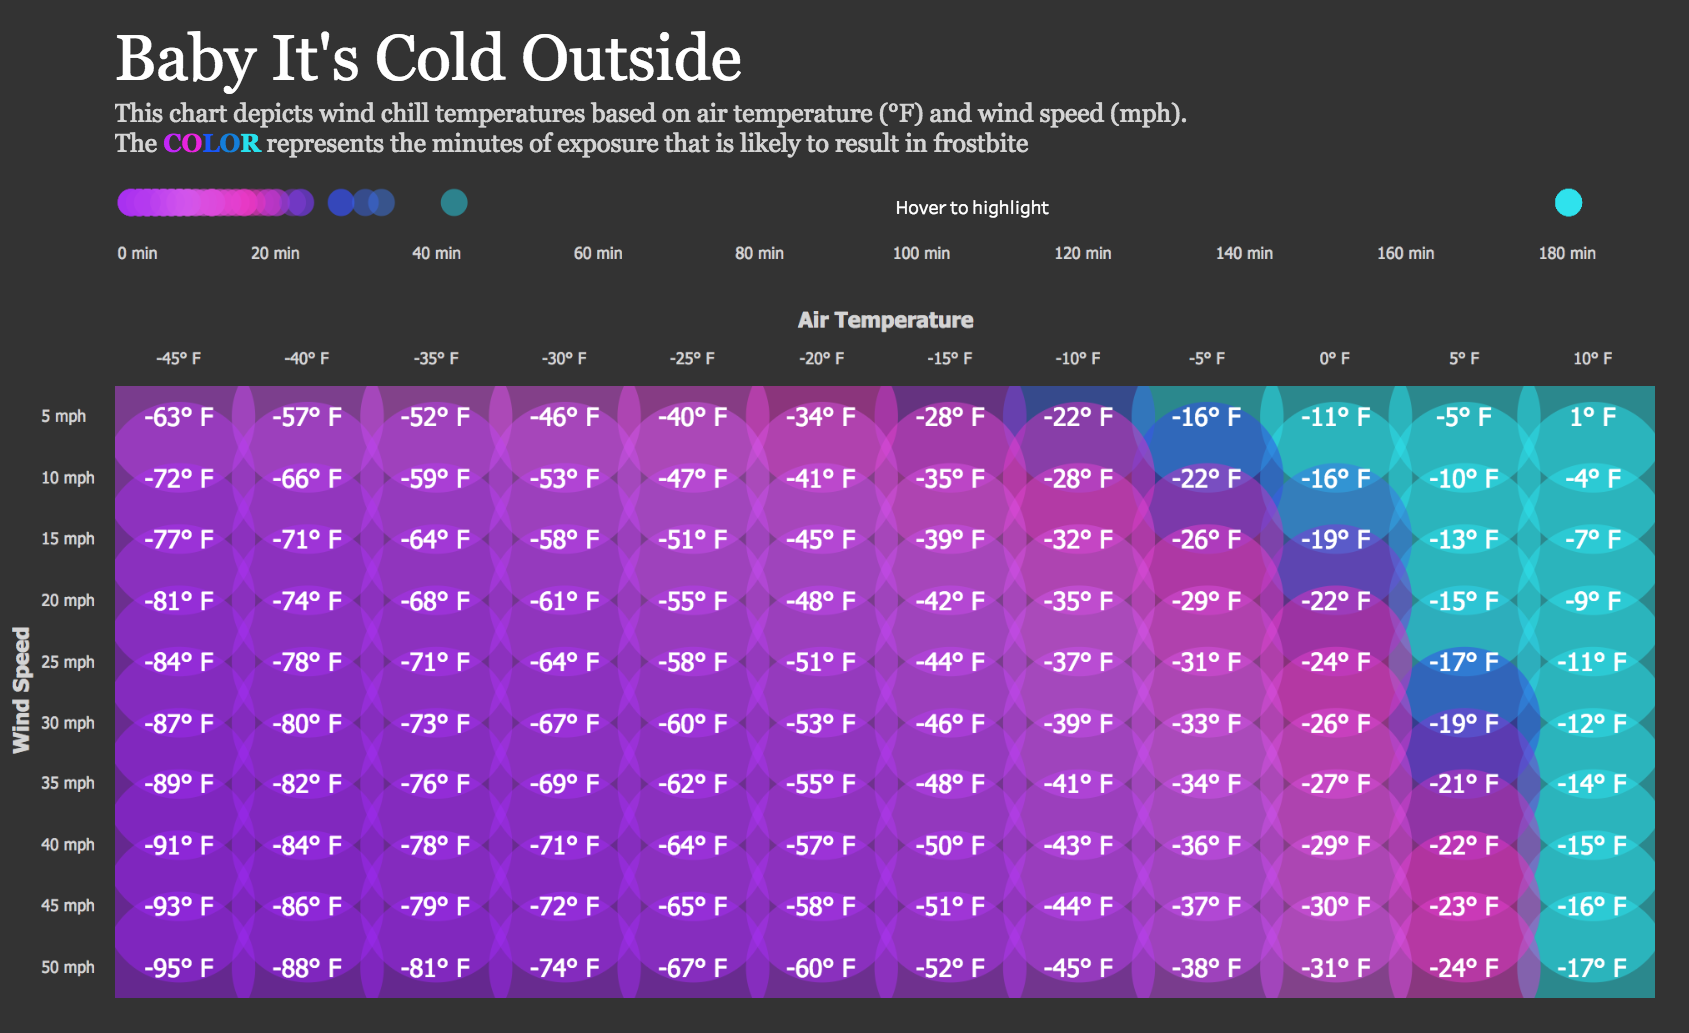
Task: Select the -17° F cell in the bottom row
Action: coord(1592,968)
